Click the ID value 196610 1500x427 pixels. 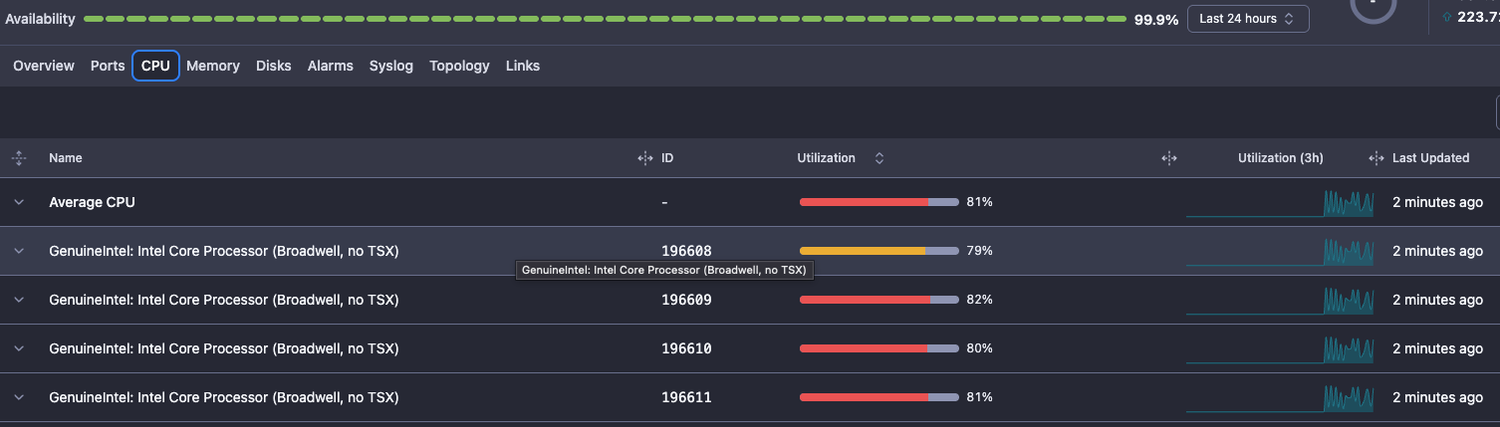[x=687, y=349]
